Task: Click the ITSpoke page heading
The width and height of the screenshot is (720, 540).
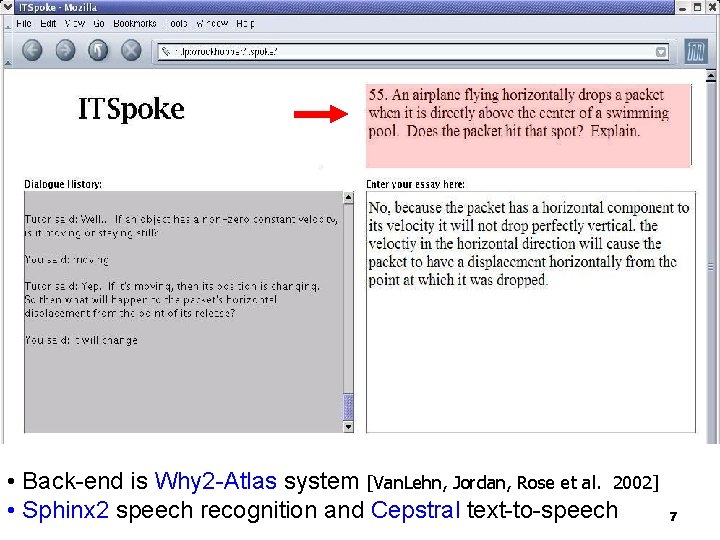Action: [x=131, y=109]
